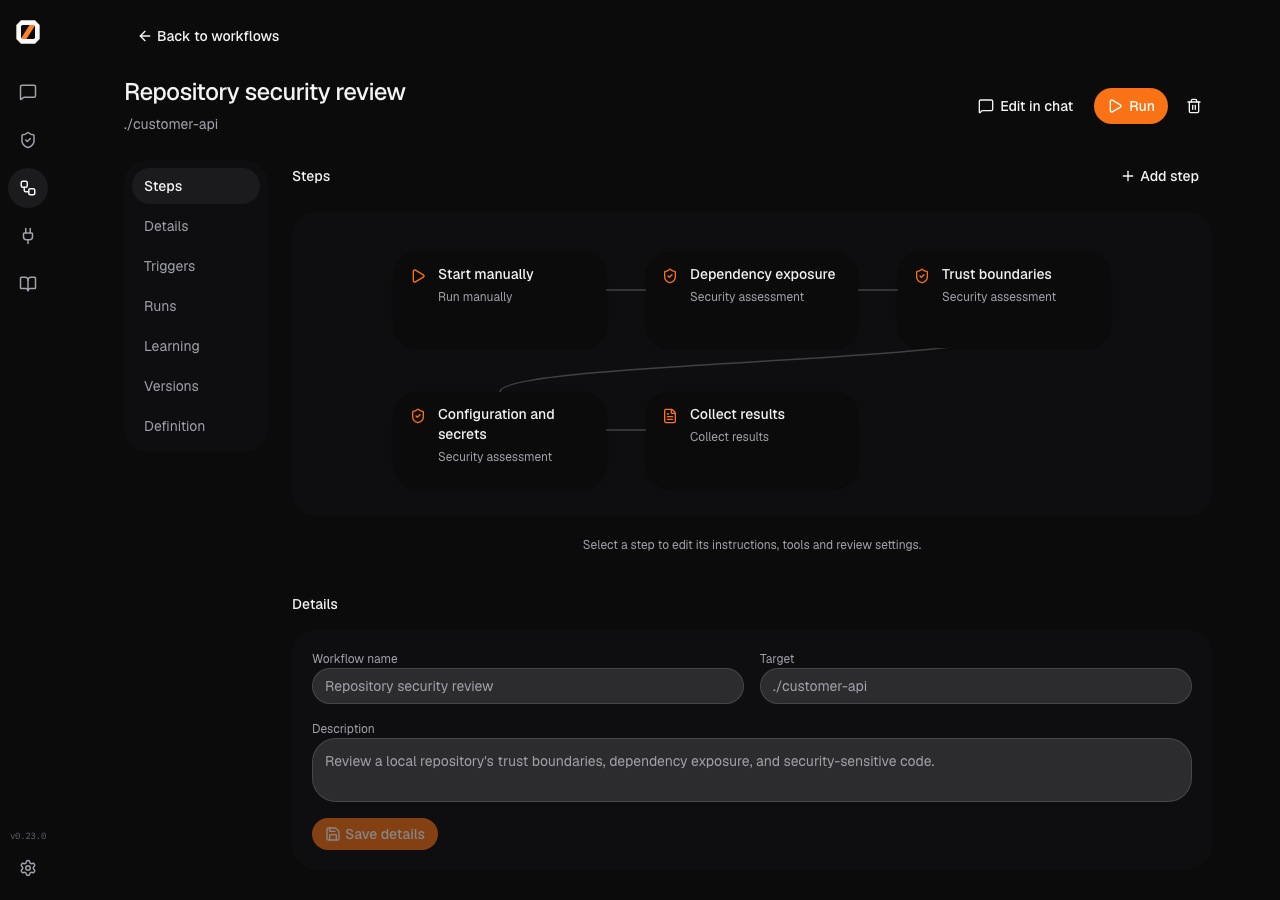Open the plug integrations sidebar icon

click(x=28, y=236)
